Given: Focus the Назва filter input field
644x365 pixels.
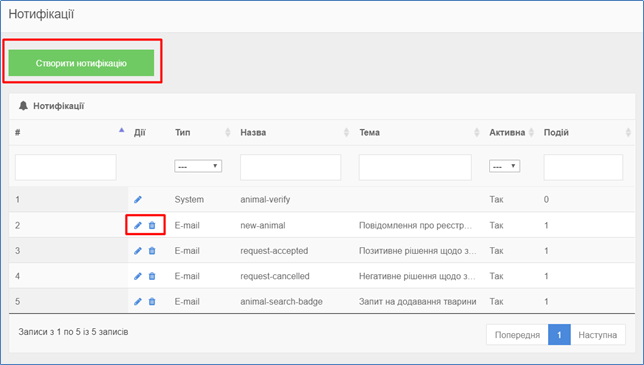Looking at the screenshot, I should click(290, 167).
